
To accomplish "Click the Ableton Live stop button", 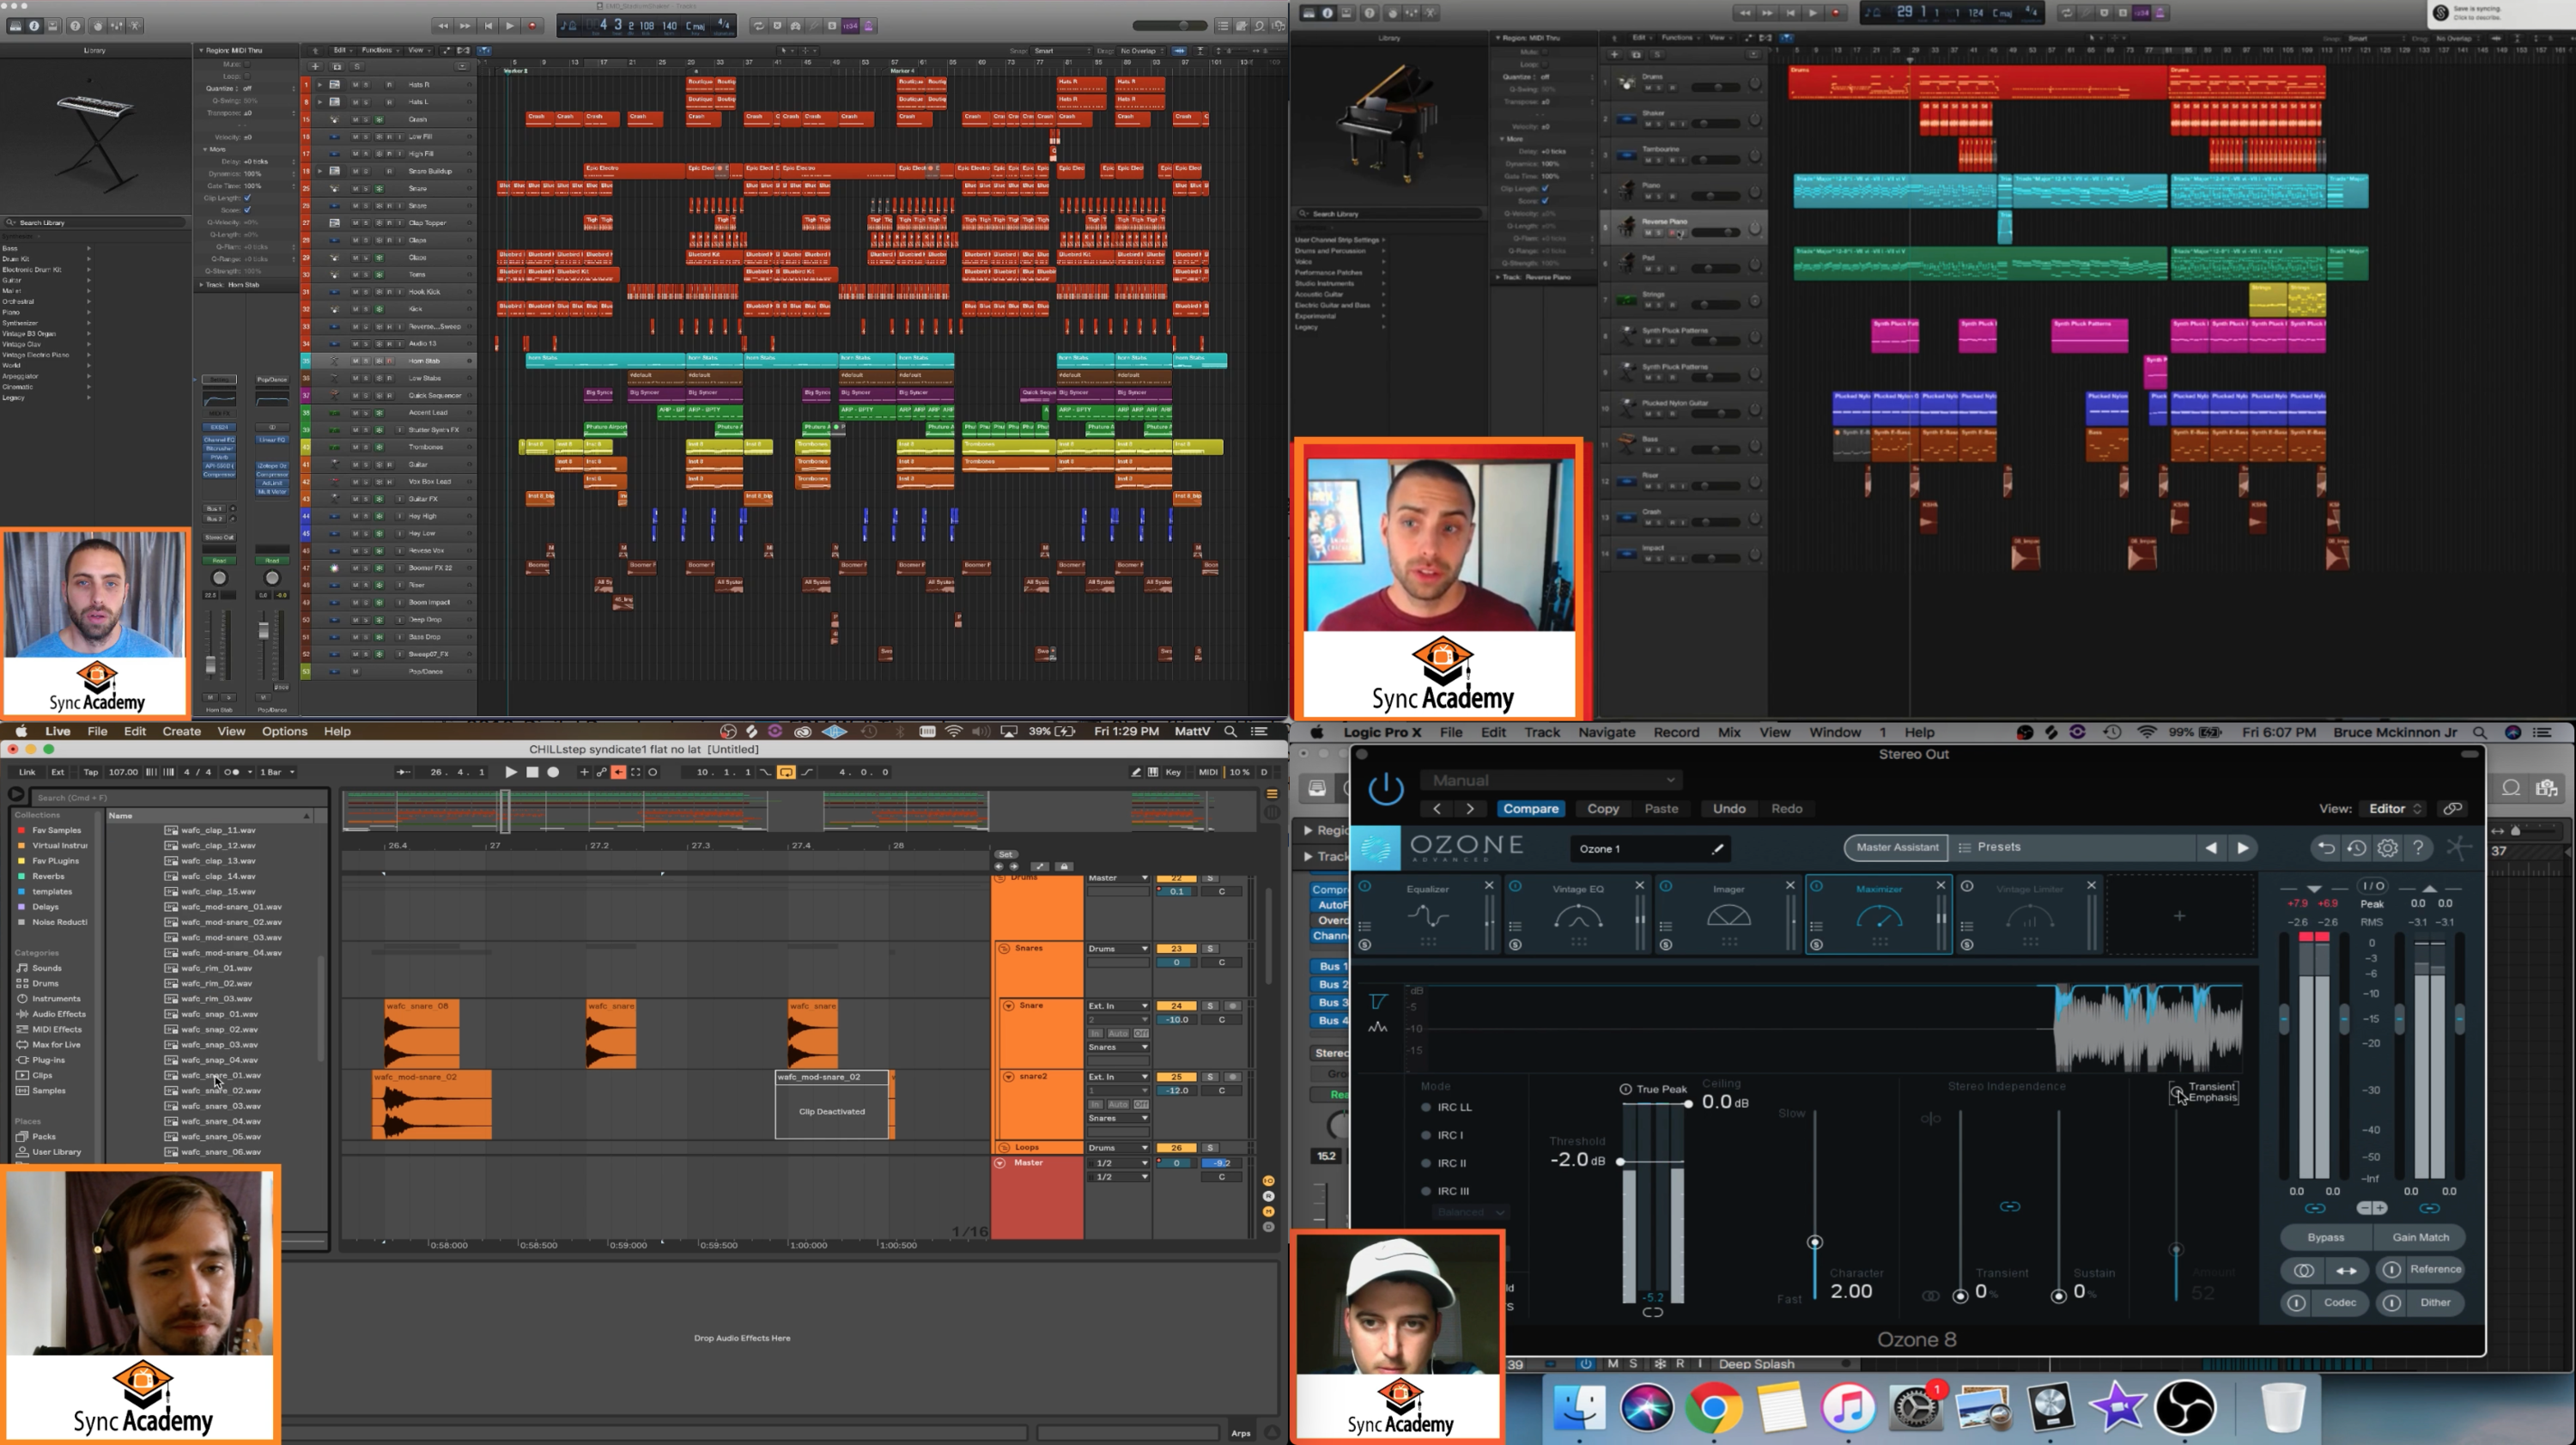I will pyautogui.click(x=532, y=772).
